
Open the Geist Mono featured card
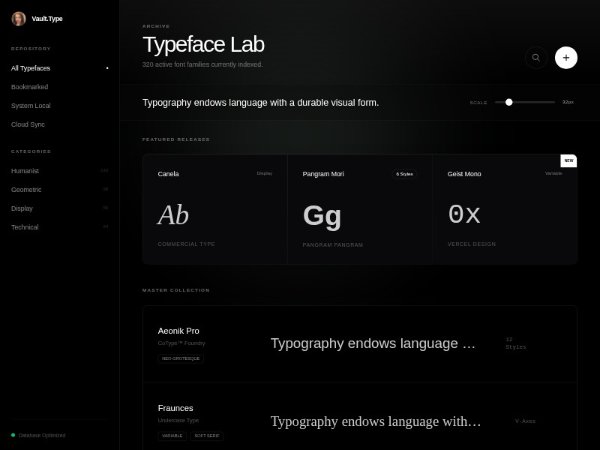click(505, 209)
